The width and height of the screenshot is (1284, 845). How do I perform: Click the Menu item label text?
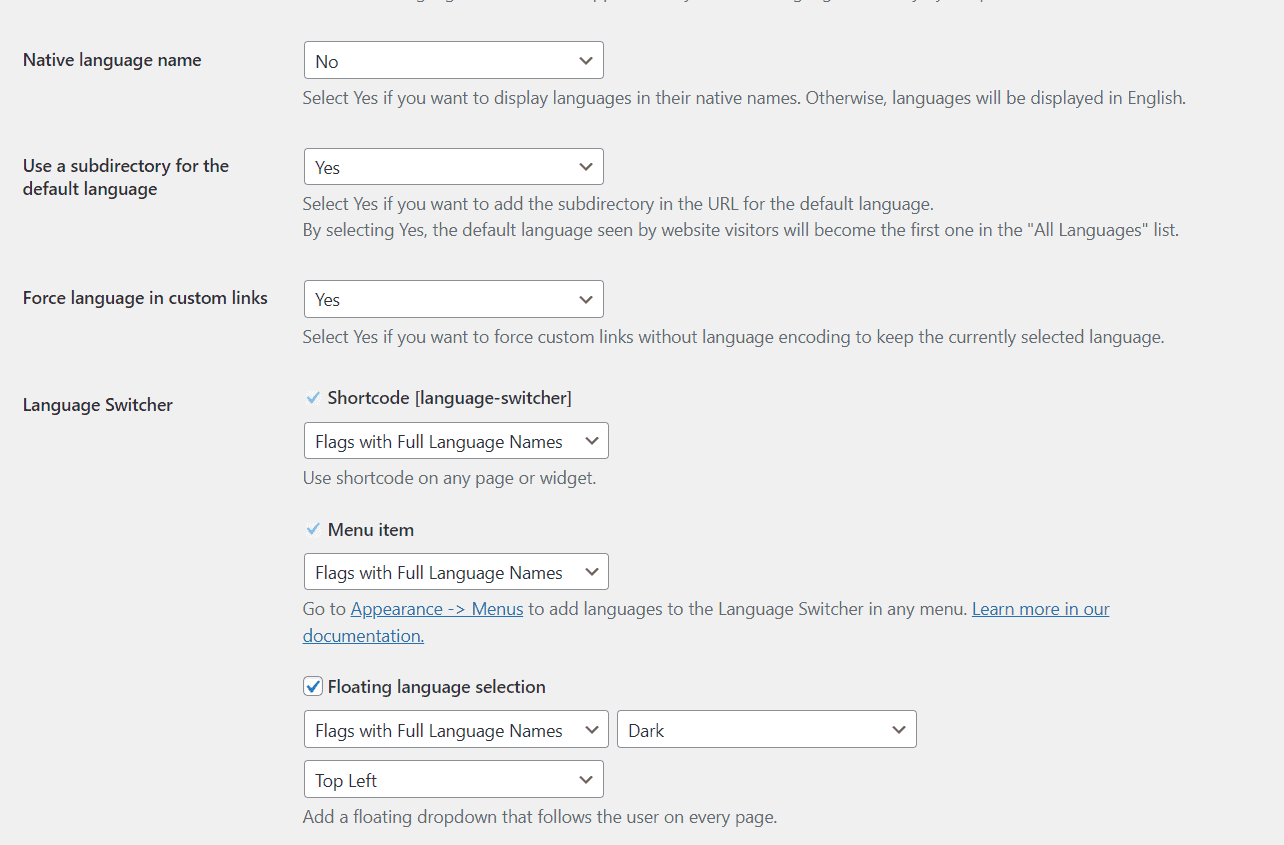(371, 530)
